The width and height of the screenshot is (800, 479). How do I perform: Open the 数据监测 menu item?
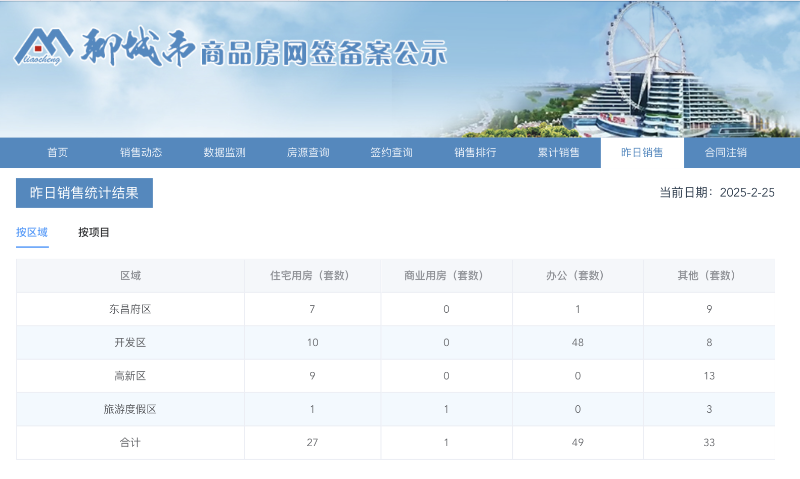click(224, 153)
